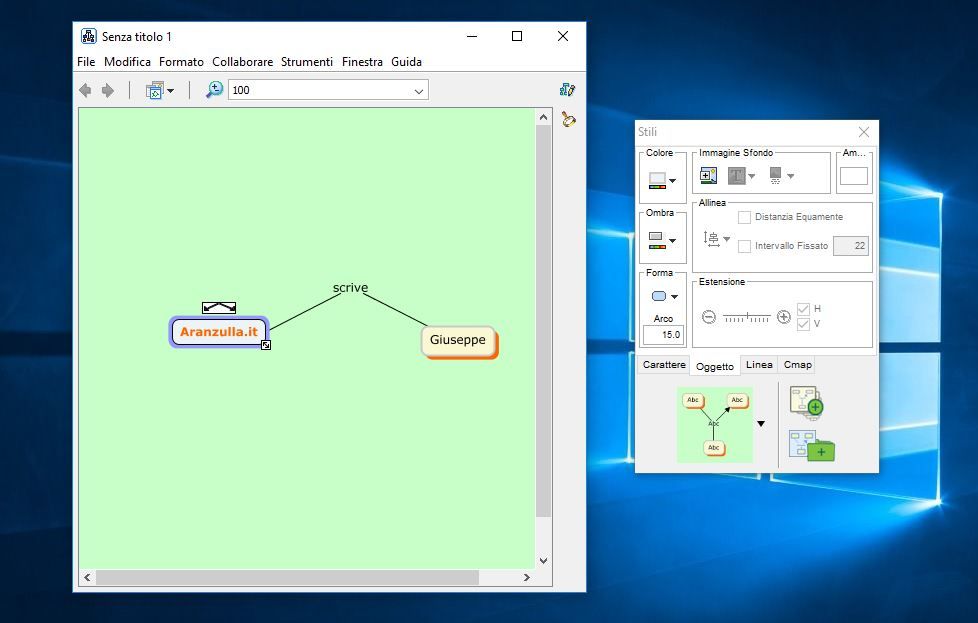Open the File menu

pyautogui.click(x=86, y=62)
